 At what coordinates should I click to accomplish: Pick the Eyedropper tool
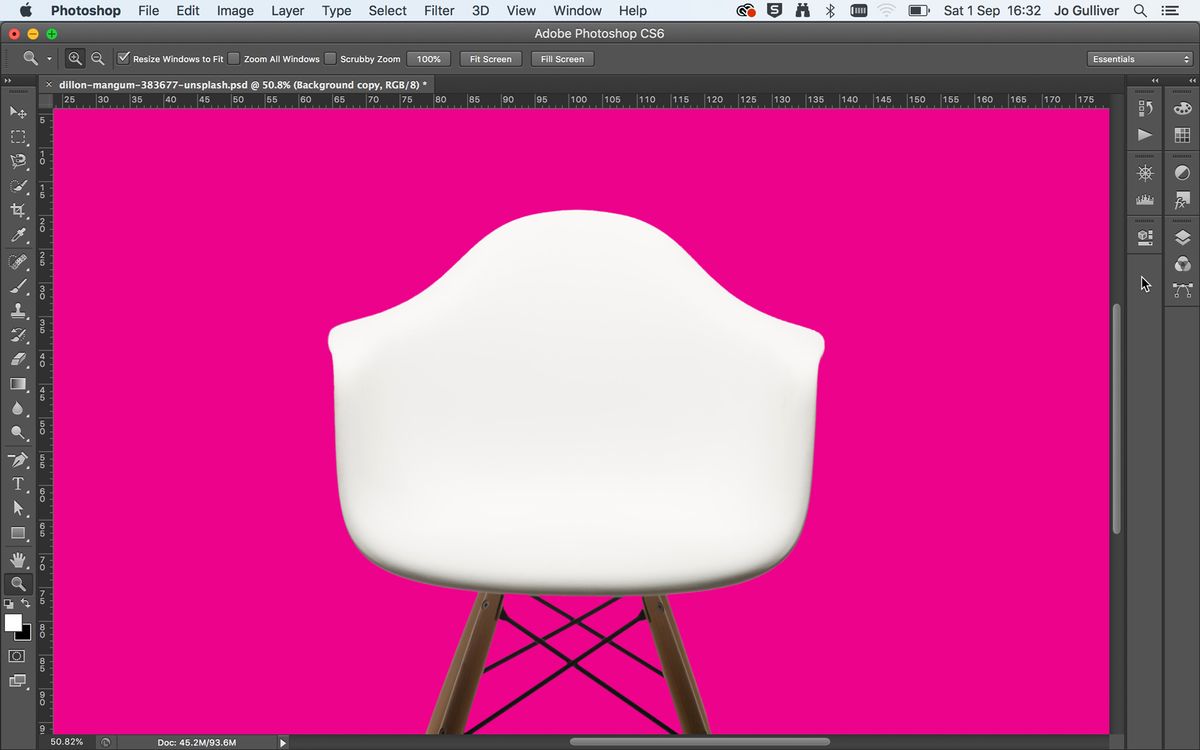[x=18, y=236]
